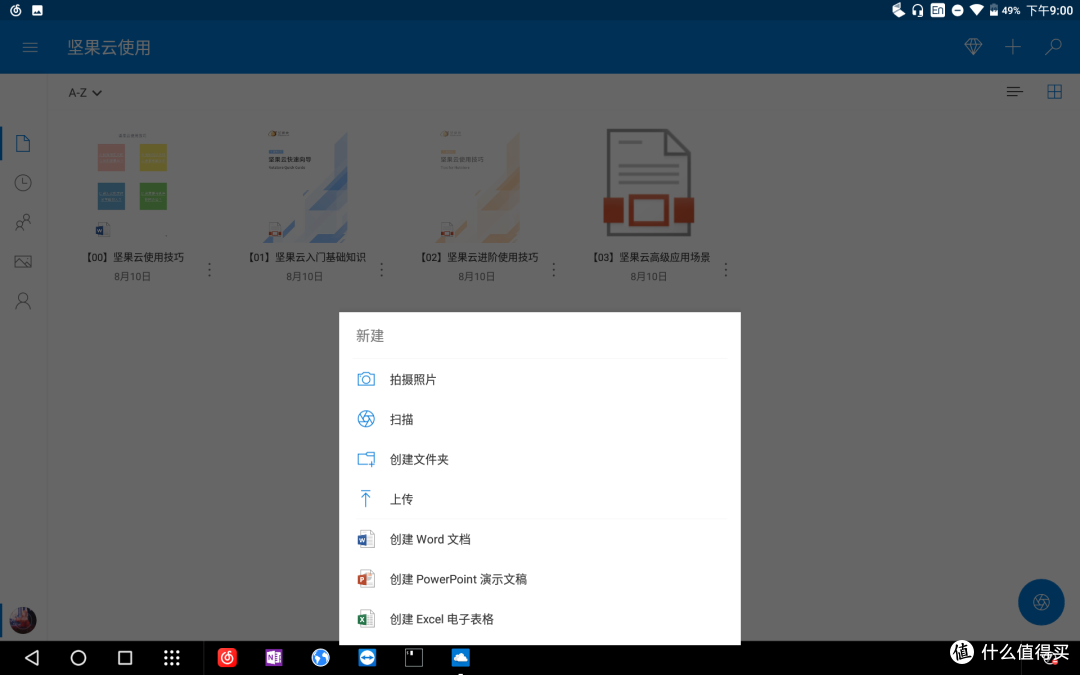Switch to grid view layout
Image resolution: width=1080 pixels, height=675 pixels.
click(x=1054, y=92)
